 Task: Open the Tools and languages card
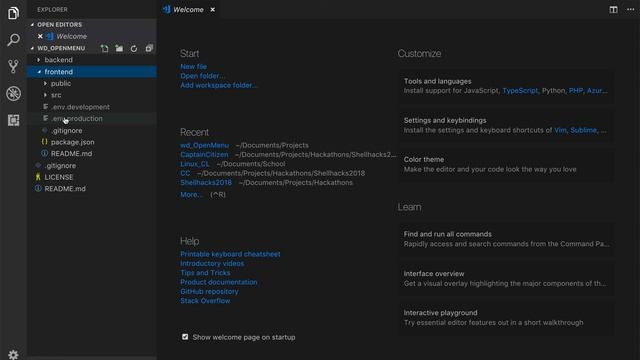pos(506,86)
